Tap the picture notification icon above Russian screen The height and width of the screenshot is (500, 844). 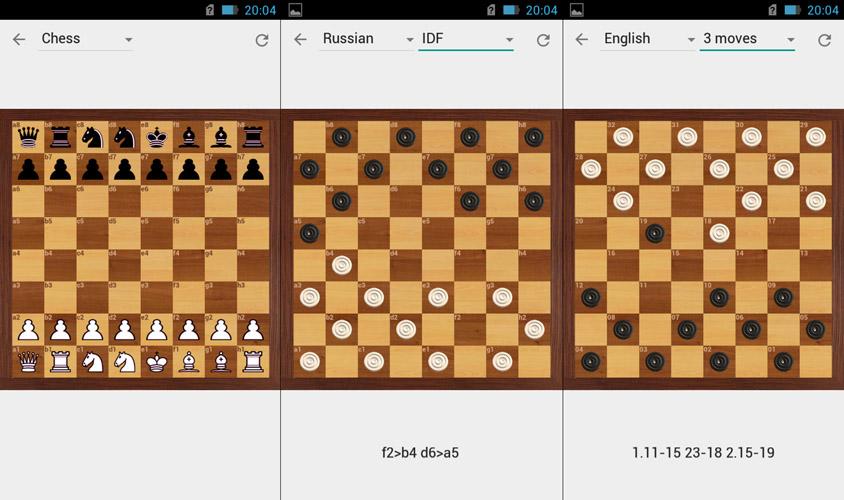pos(295,10)
